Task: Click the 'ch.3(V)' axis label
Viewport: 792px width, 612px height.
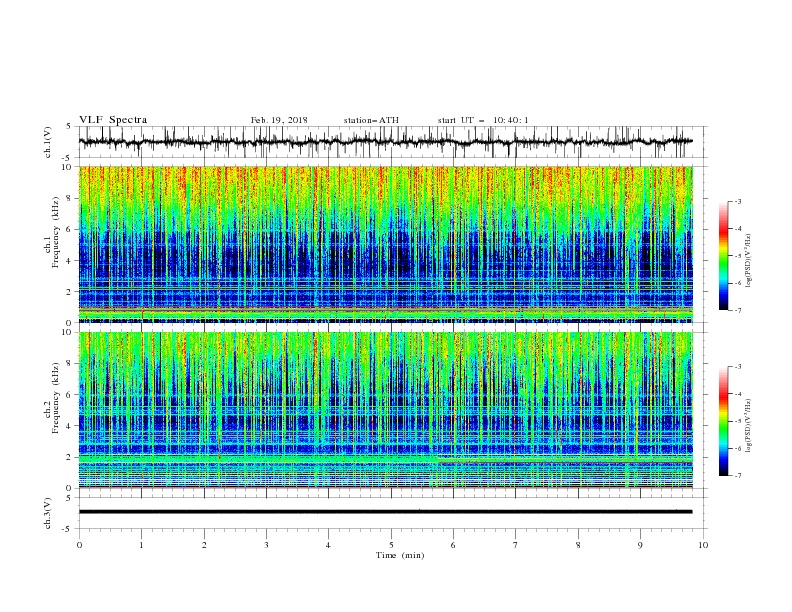Action: 48,513
